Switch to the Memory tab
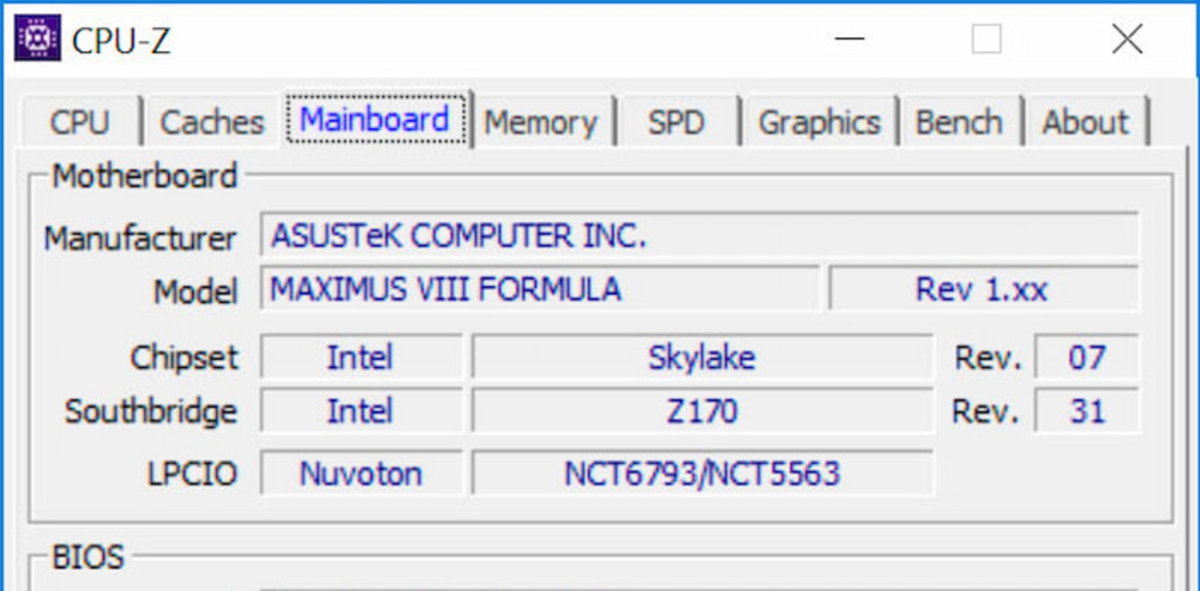This screenshot has height=591, width=1200. (540, 122)
